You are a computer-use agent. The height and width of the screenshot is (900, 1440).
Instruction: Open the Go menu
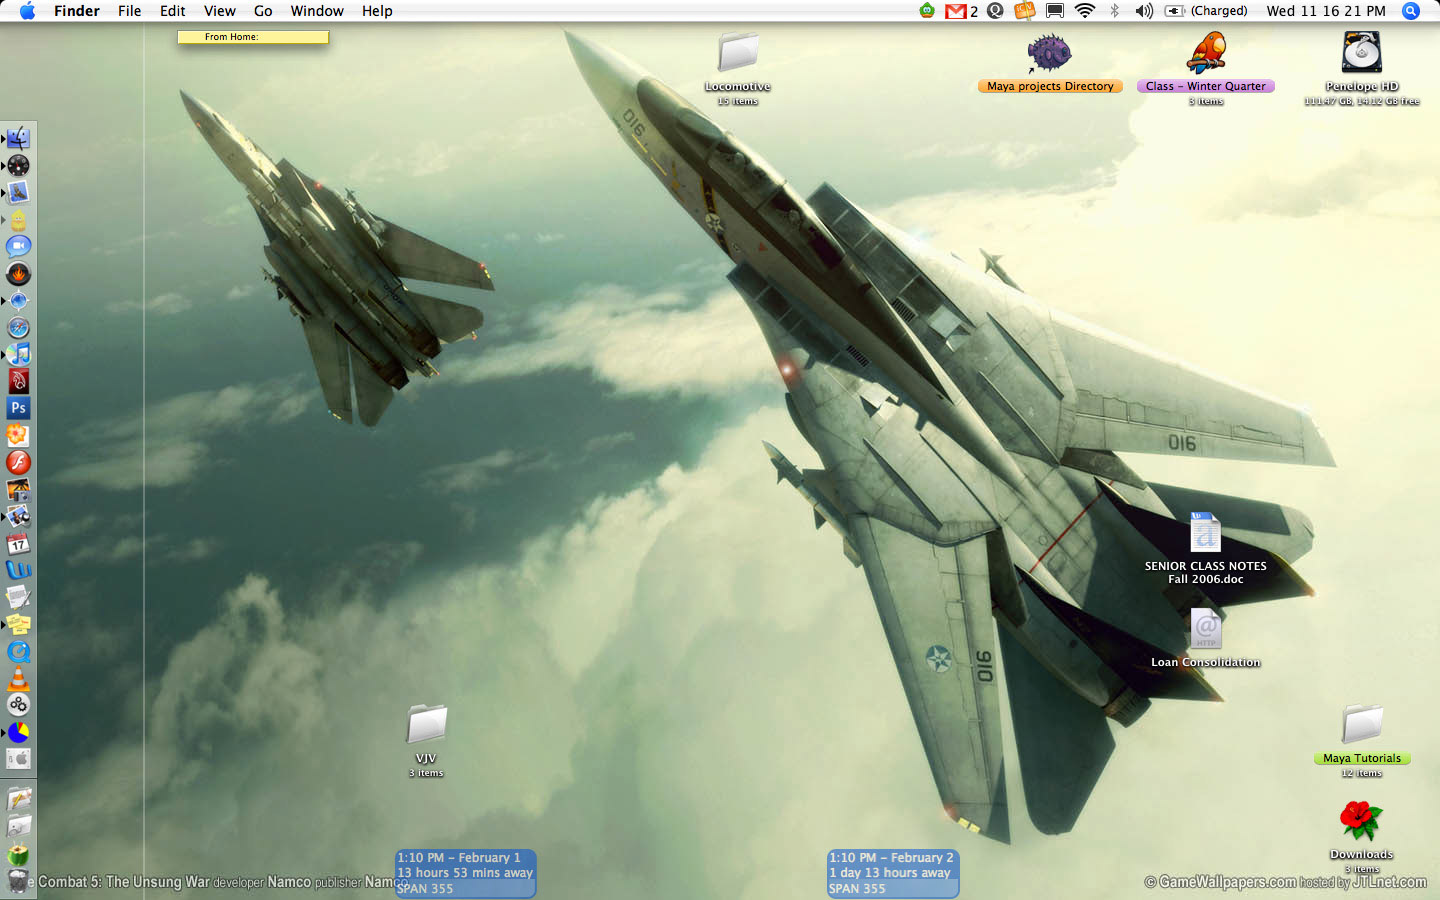263,11
